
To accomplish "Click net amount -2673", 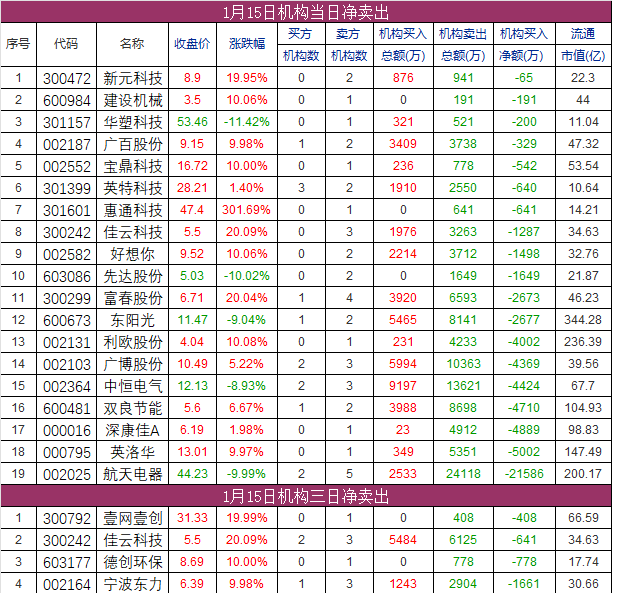I will 524,298.
